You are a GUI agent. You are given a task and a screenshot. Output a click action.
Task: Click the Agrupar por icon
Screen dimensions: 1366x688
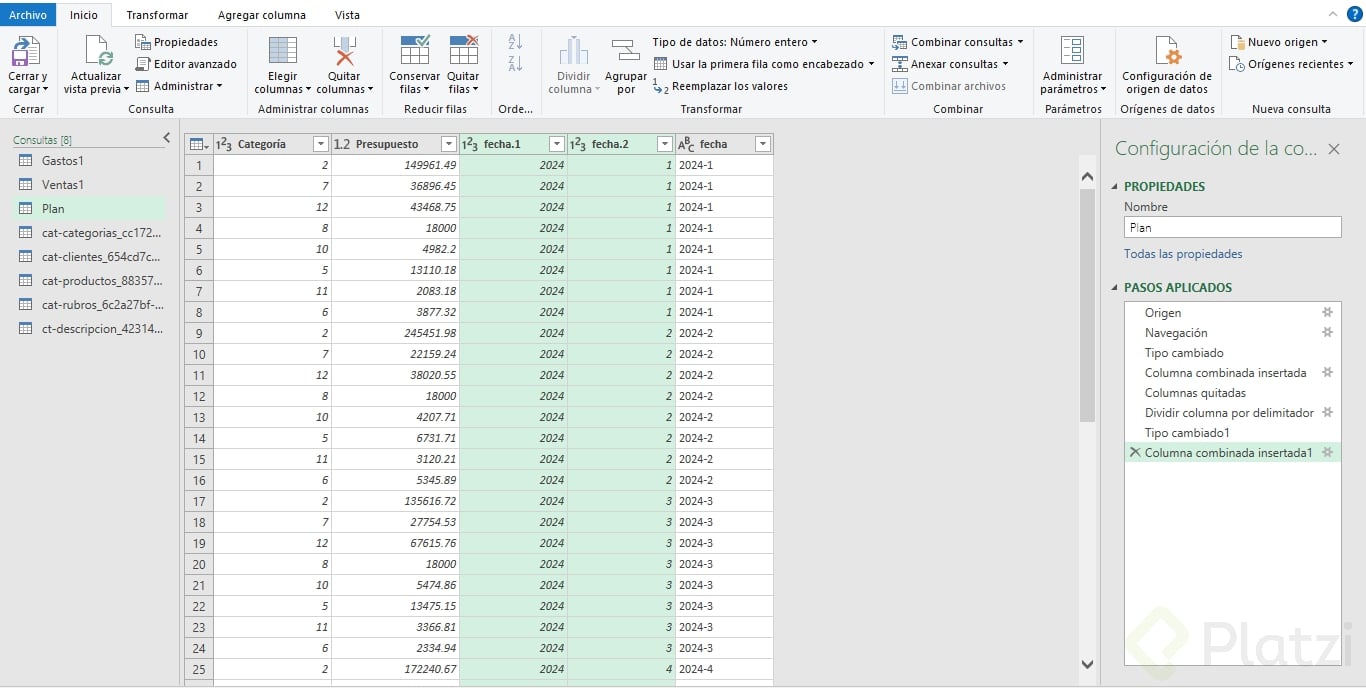[x=626, y=51]
